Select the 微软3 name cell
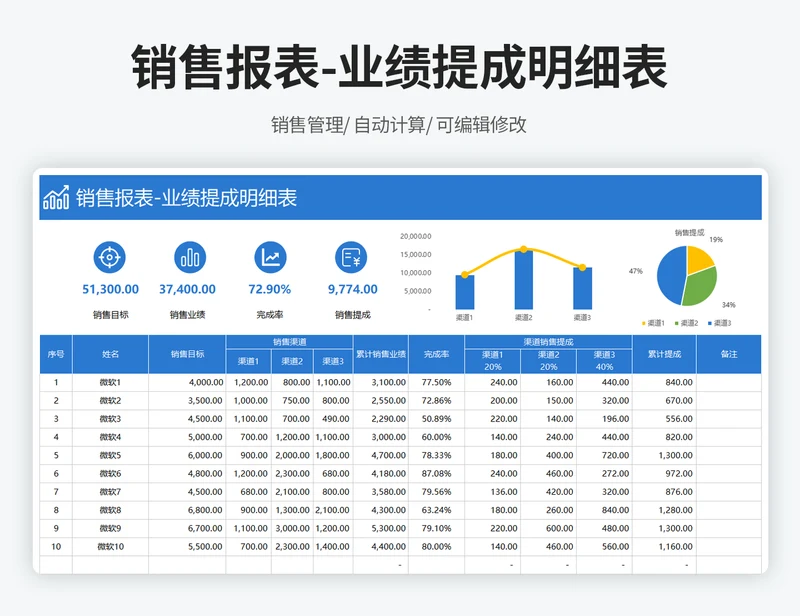The height and width of the screenshot is (616, 800). coord(110,419)
